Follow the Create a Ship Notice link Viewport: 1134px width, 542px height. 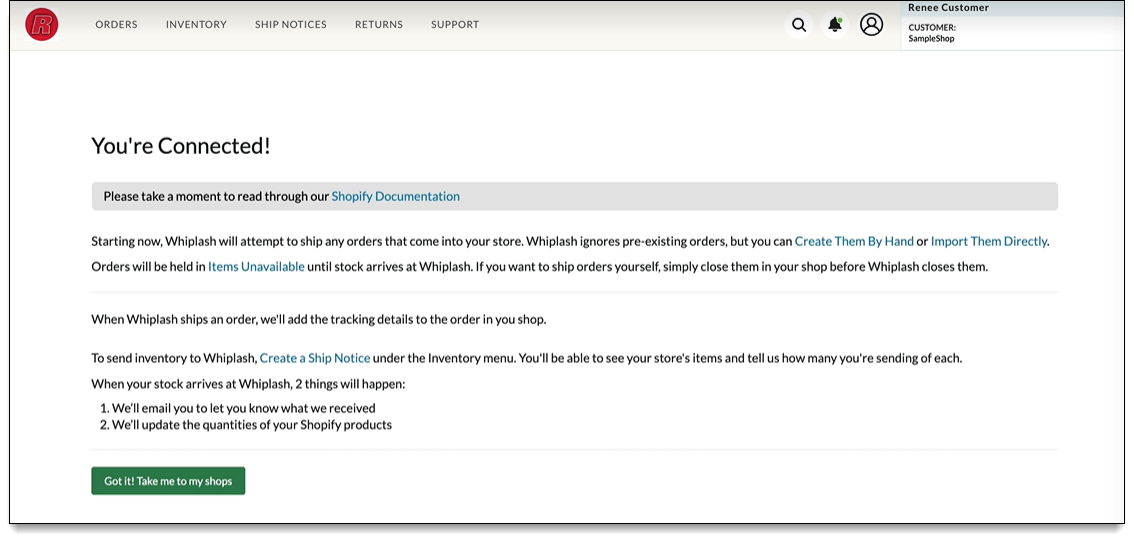click(x=315, y=357)
